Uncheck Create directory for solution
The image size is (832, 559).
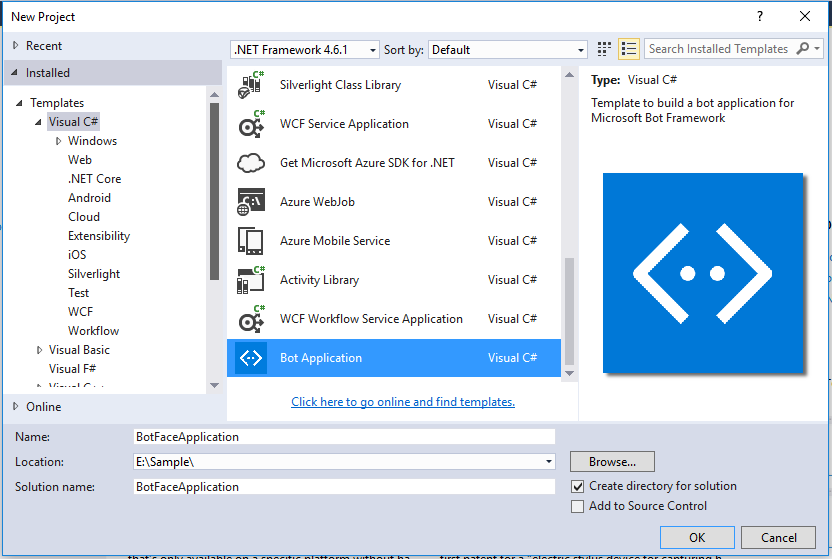(577, 486)
